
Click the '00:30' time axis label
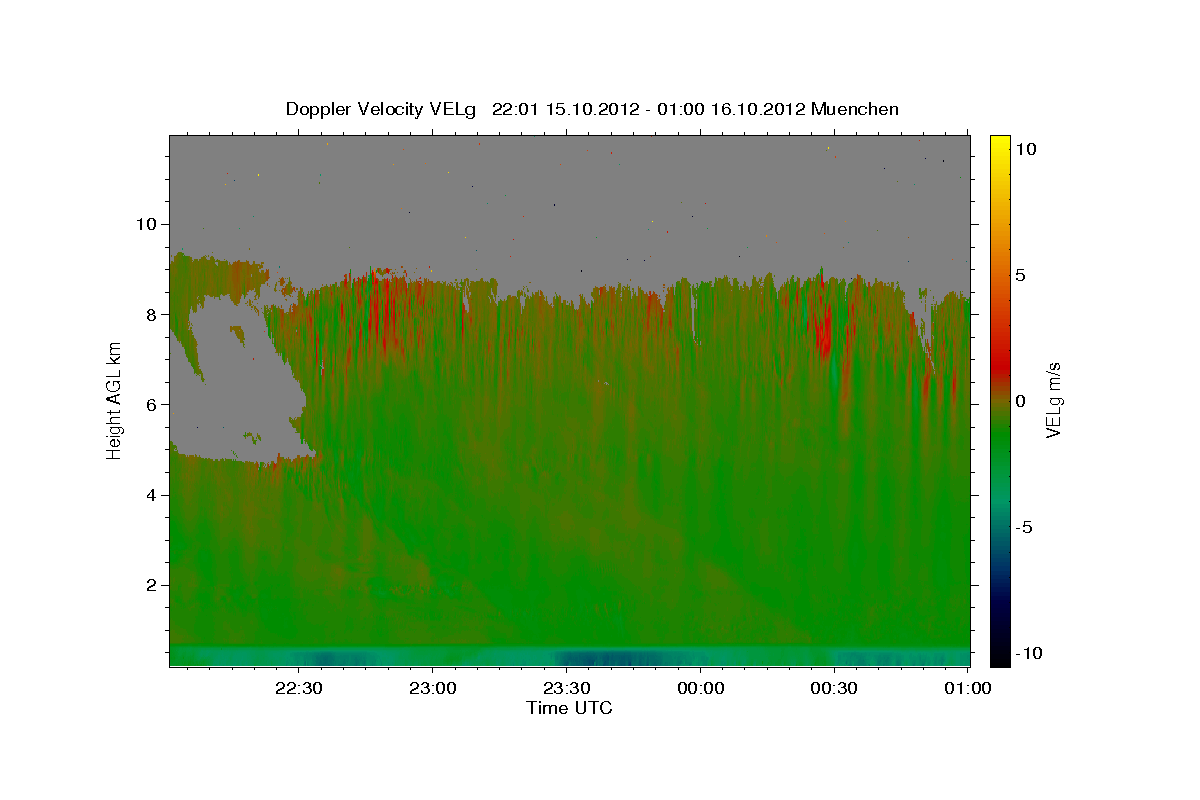point(834,689)
